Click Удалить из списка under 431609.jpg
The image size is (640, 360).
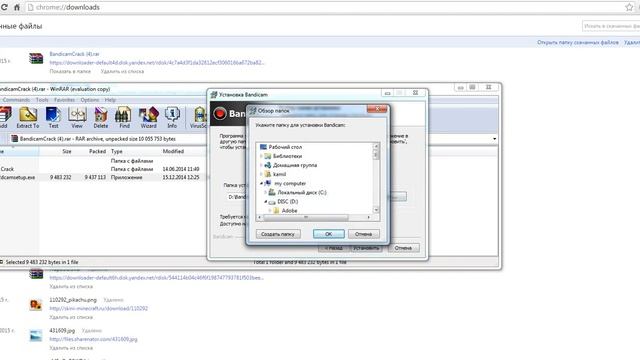(71, 348)
